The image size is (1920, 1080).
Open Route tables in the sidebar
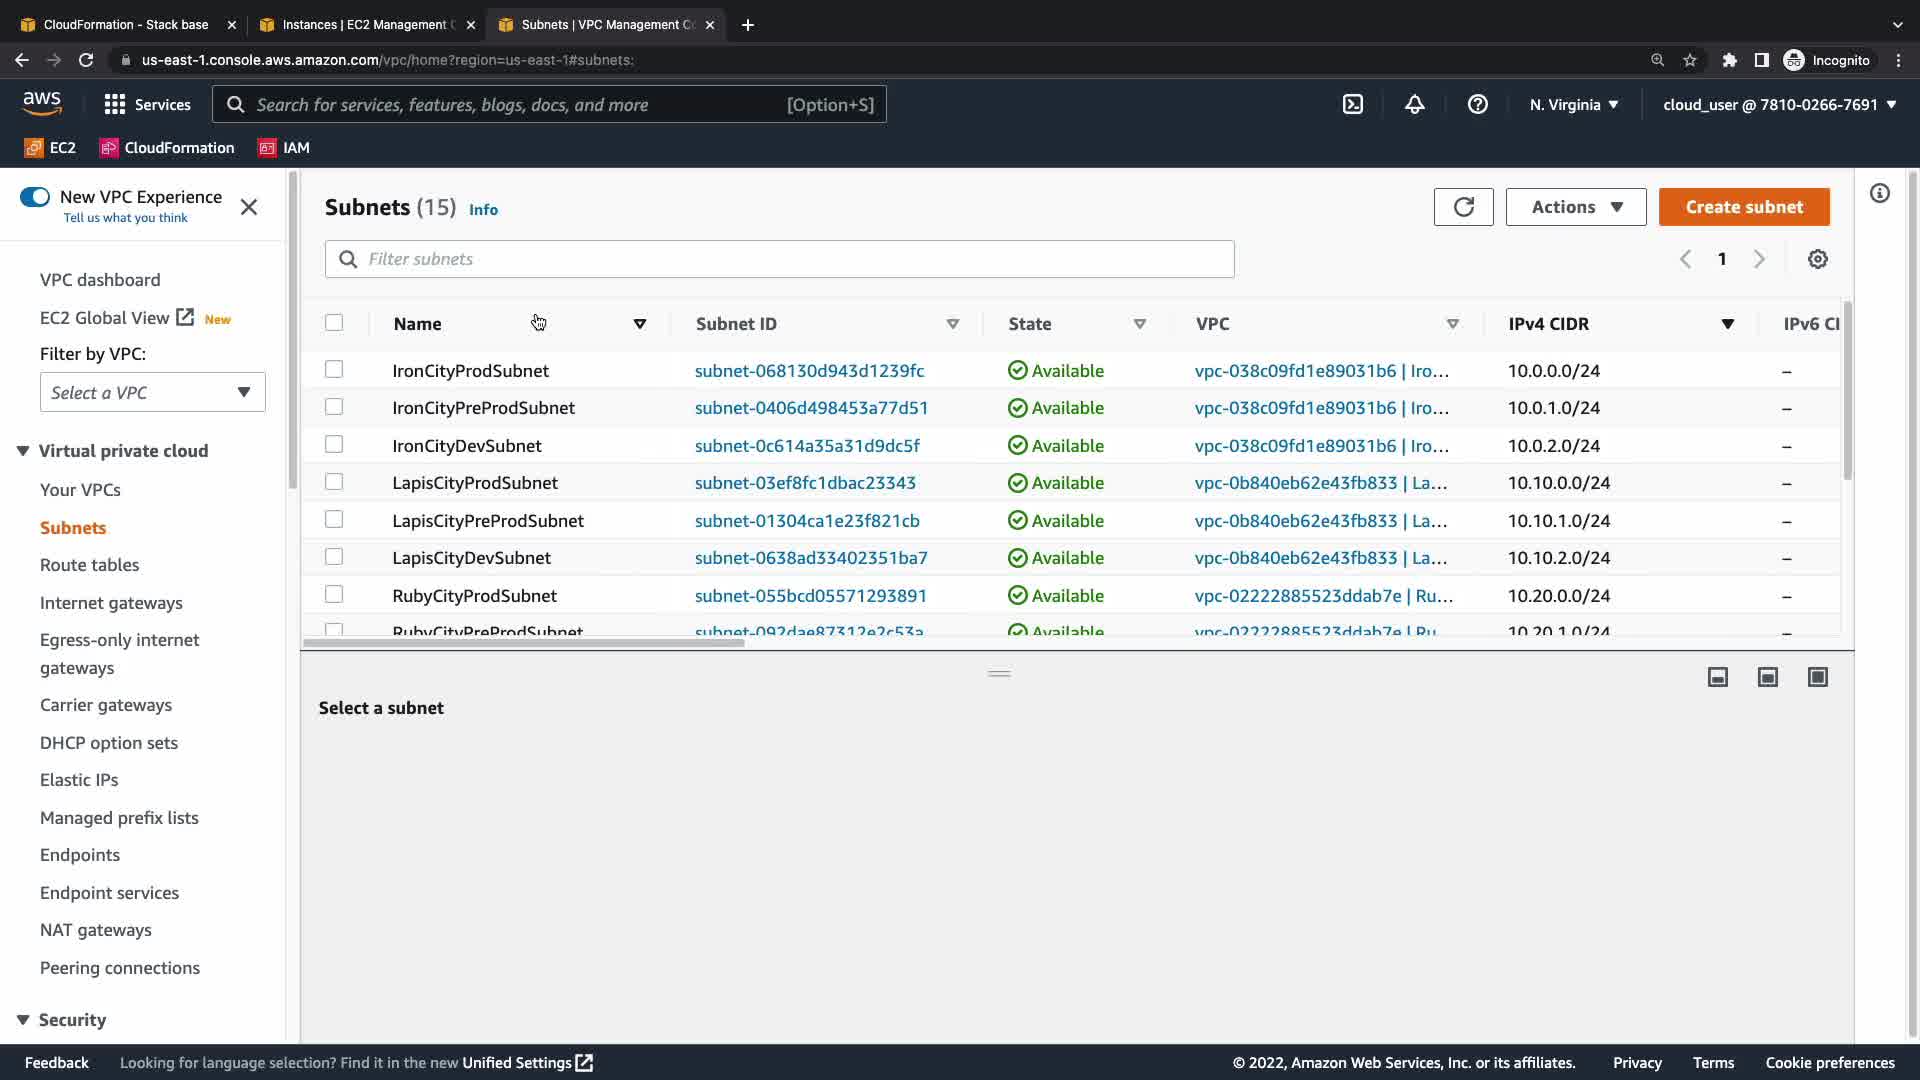coord(89,565)
